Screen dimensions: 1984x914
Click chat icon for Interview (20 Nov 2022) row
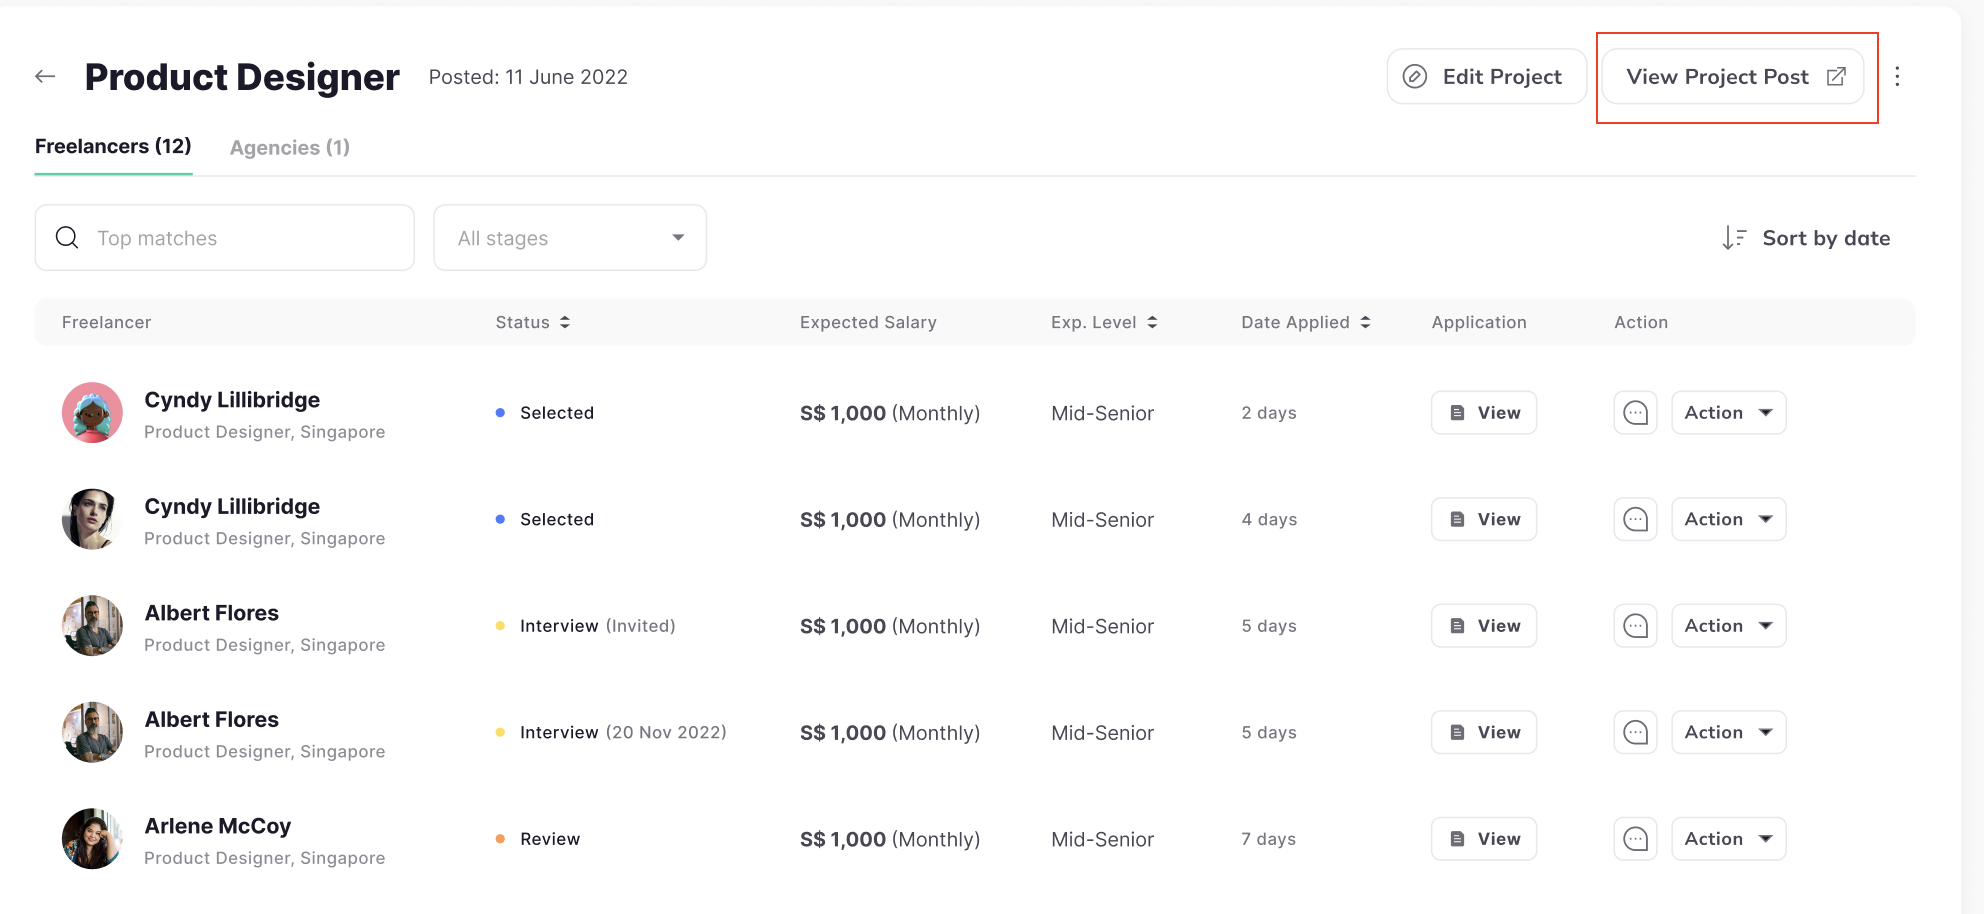coord(1635,733)
